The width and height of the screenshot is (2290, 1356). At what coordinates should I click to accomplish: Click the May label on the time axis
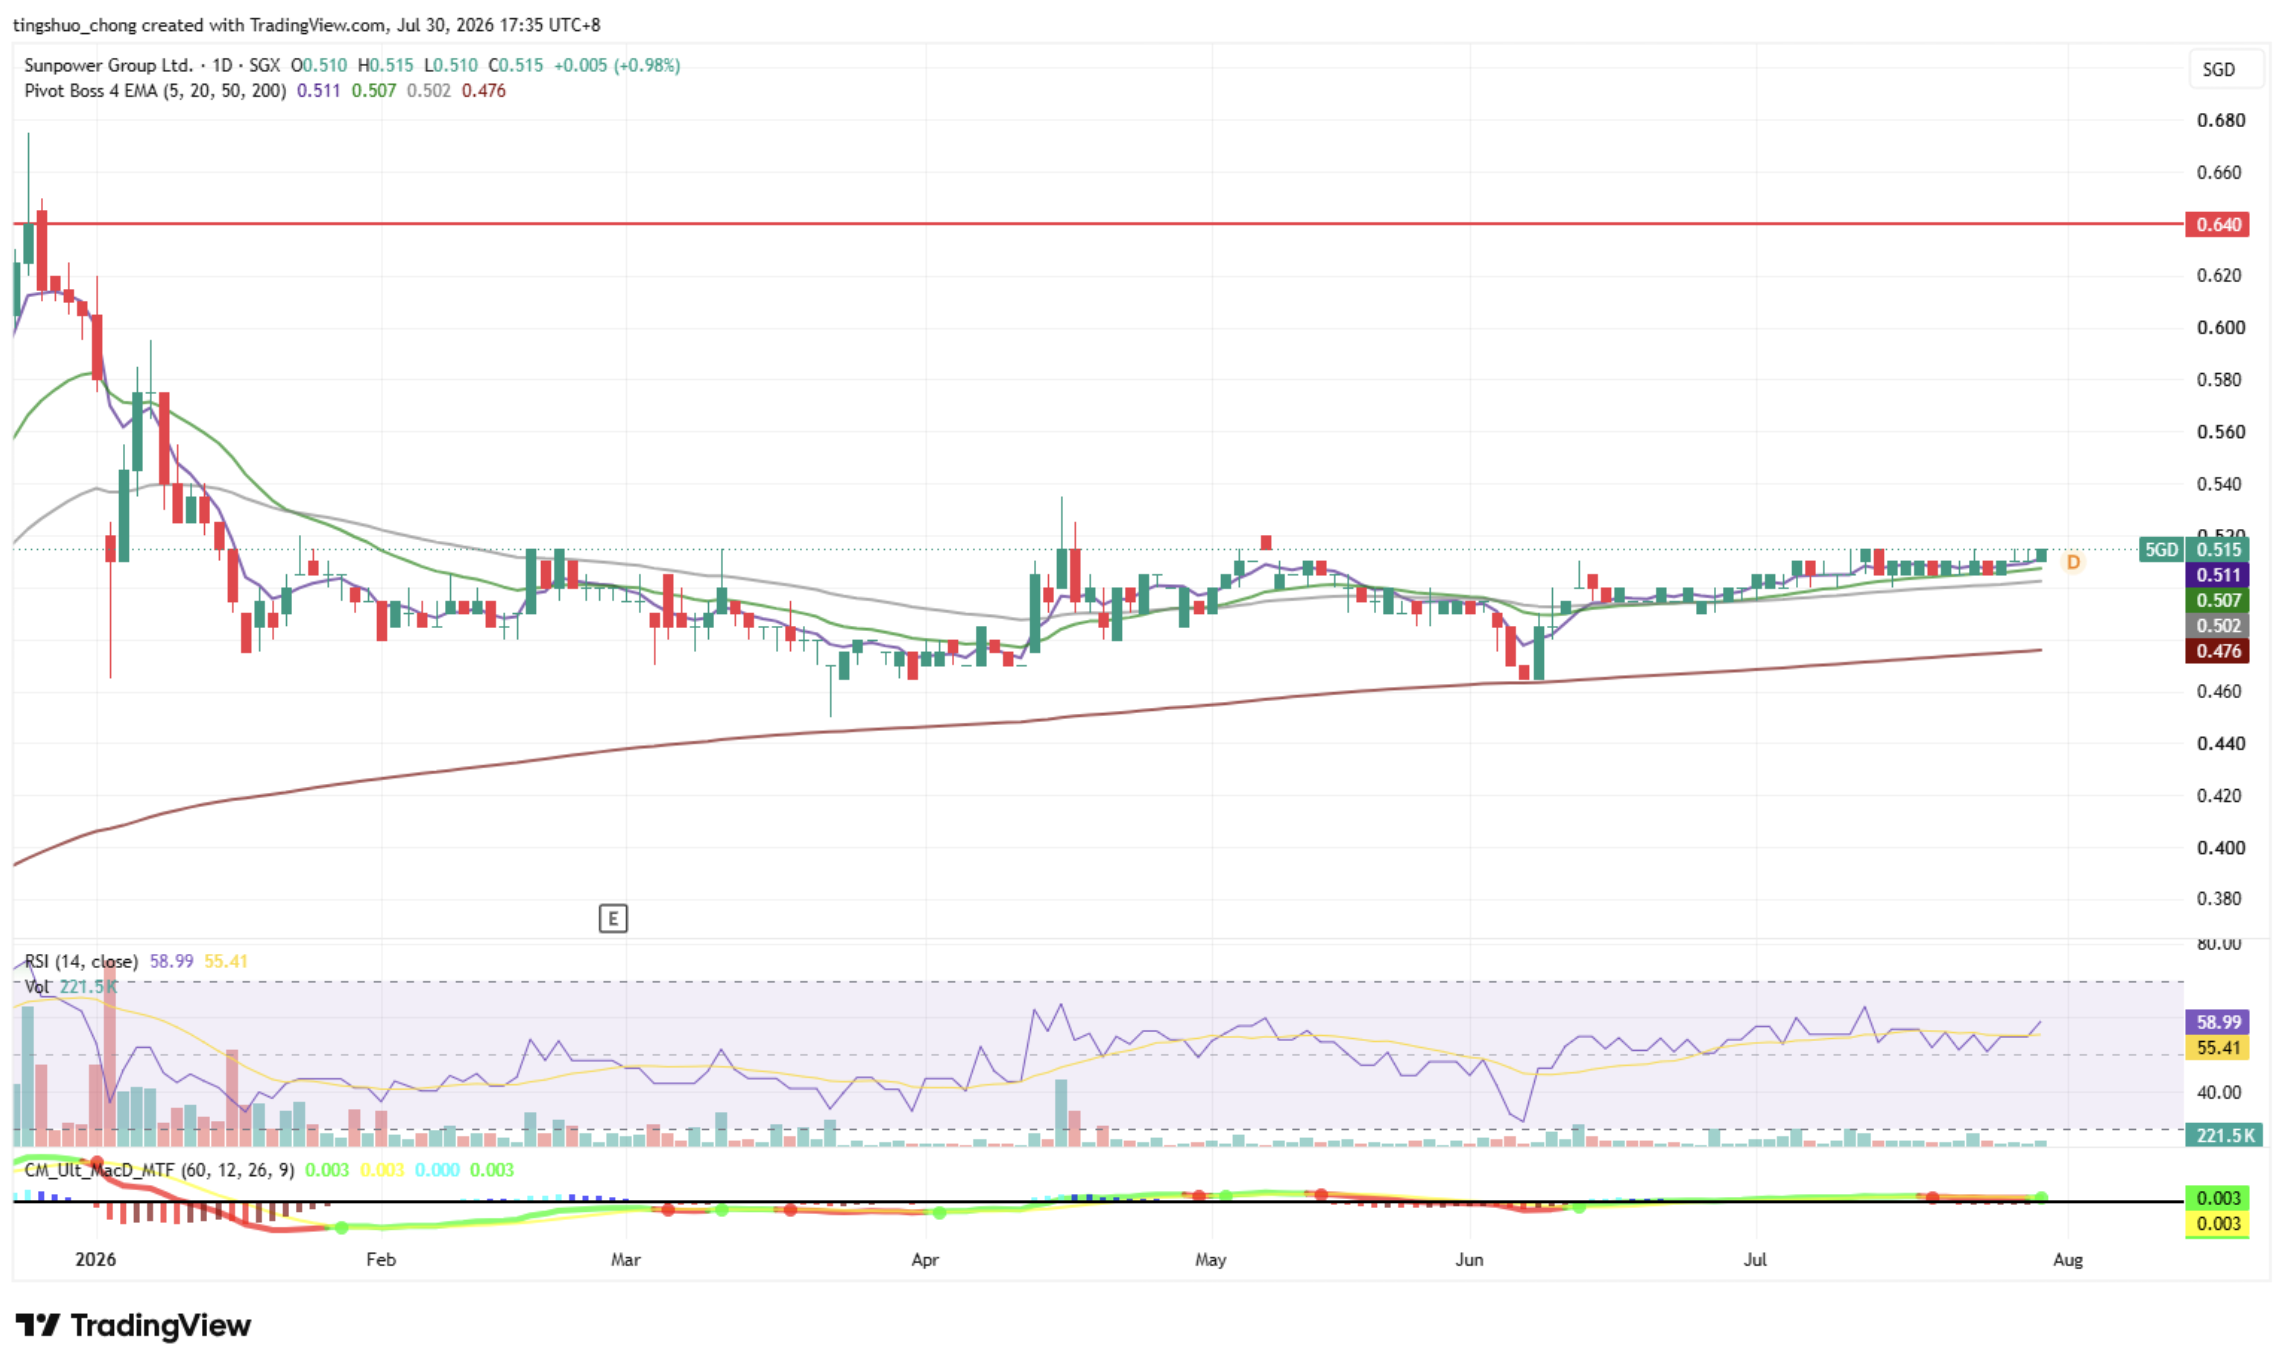(1211, 1259)
